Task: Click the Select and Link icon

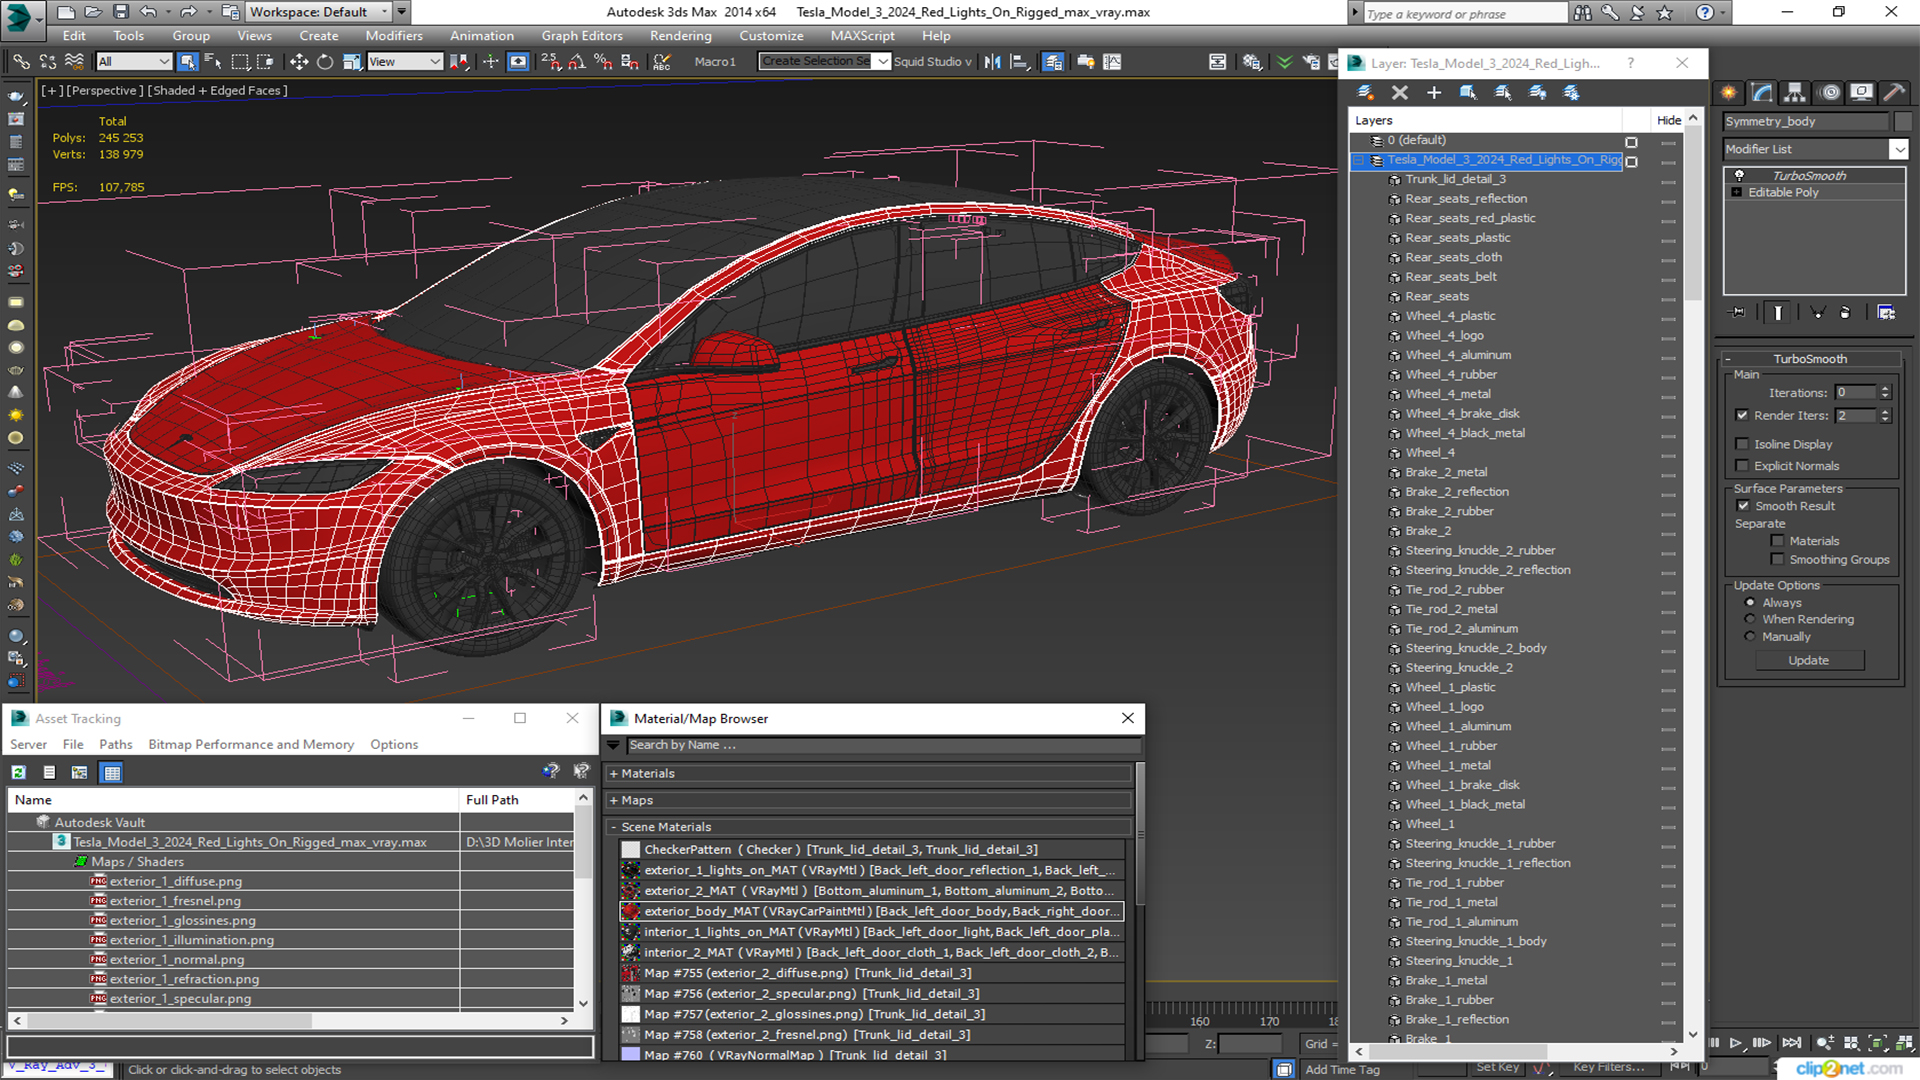Action: pos(21,62)
